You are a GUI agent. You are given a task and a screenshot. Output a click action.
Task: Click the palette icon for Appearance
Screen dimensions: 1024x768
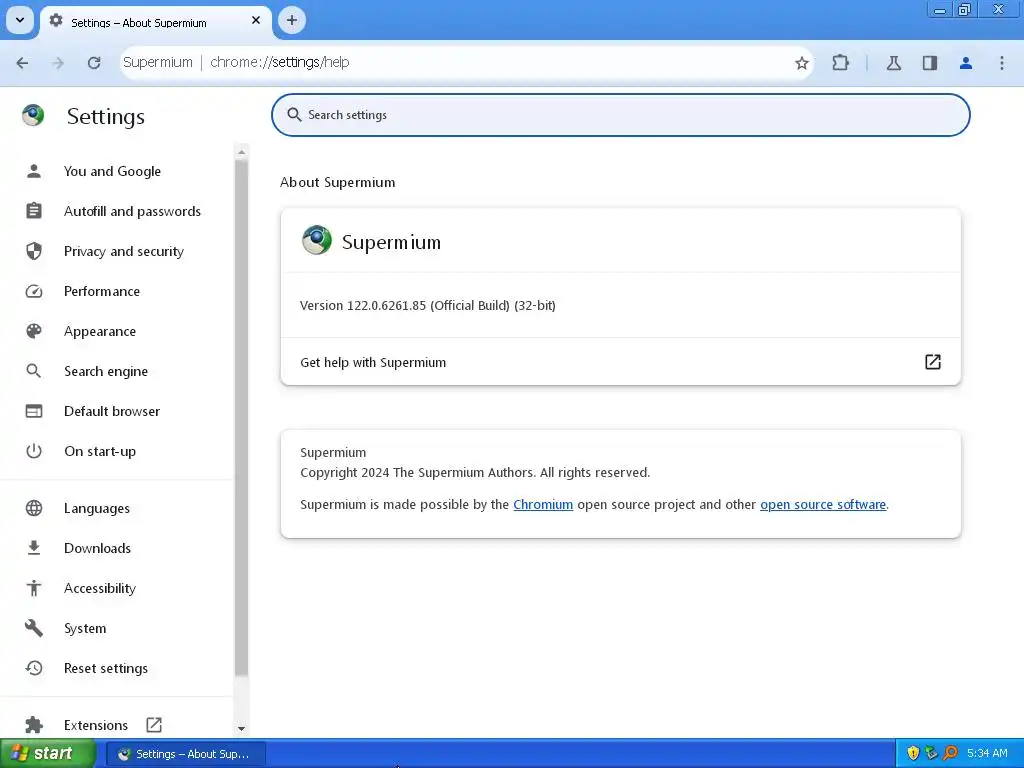click(x=34, y=331)
